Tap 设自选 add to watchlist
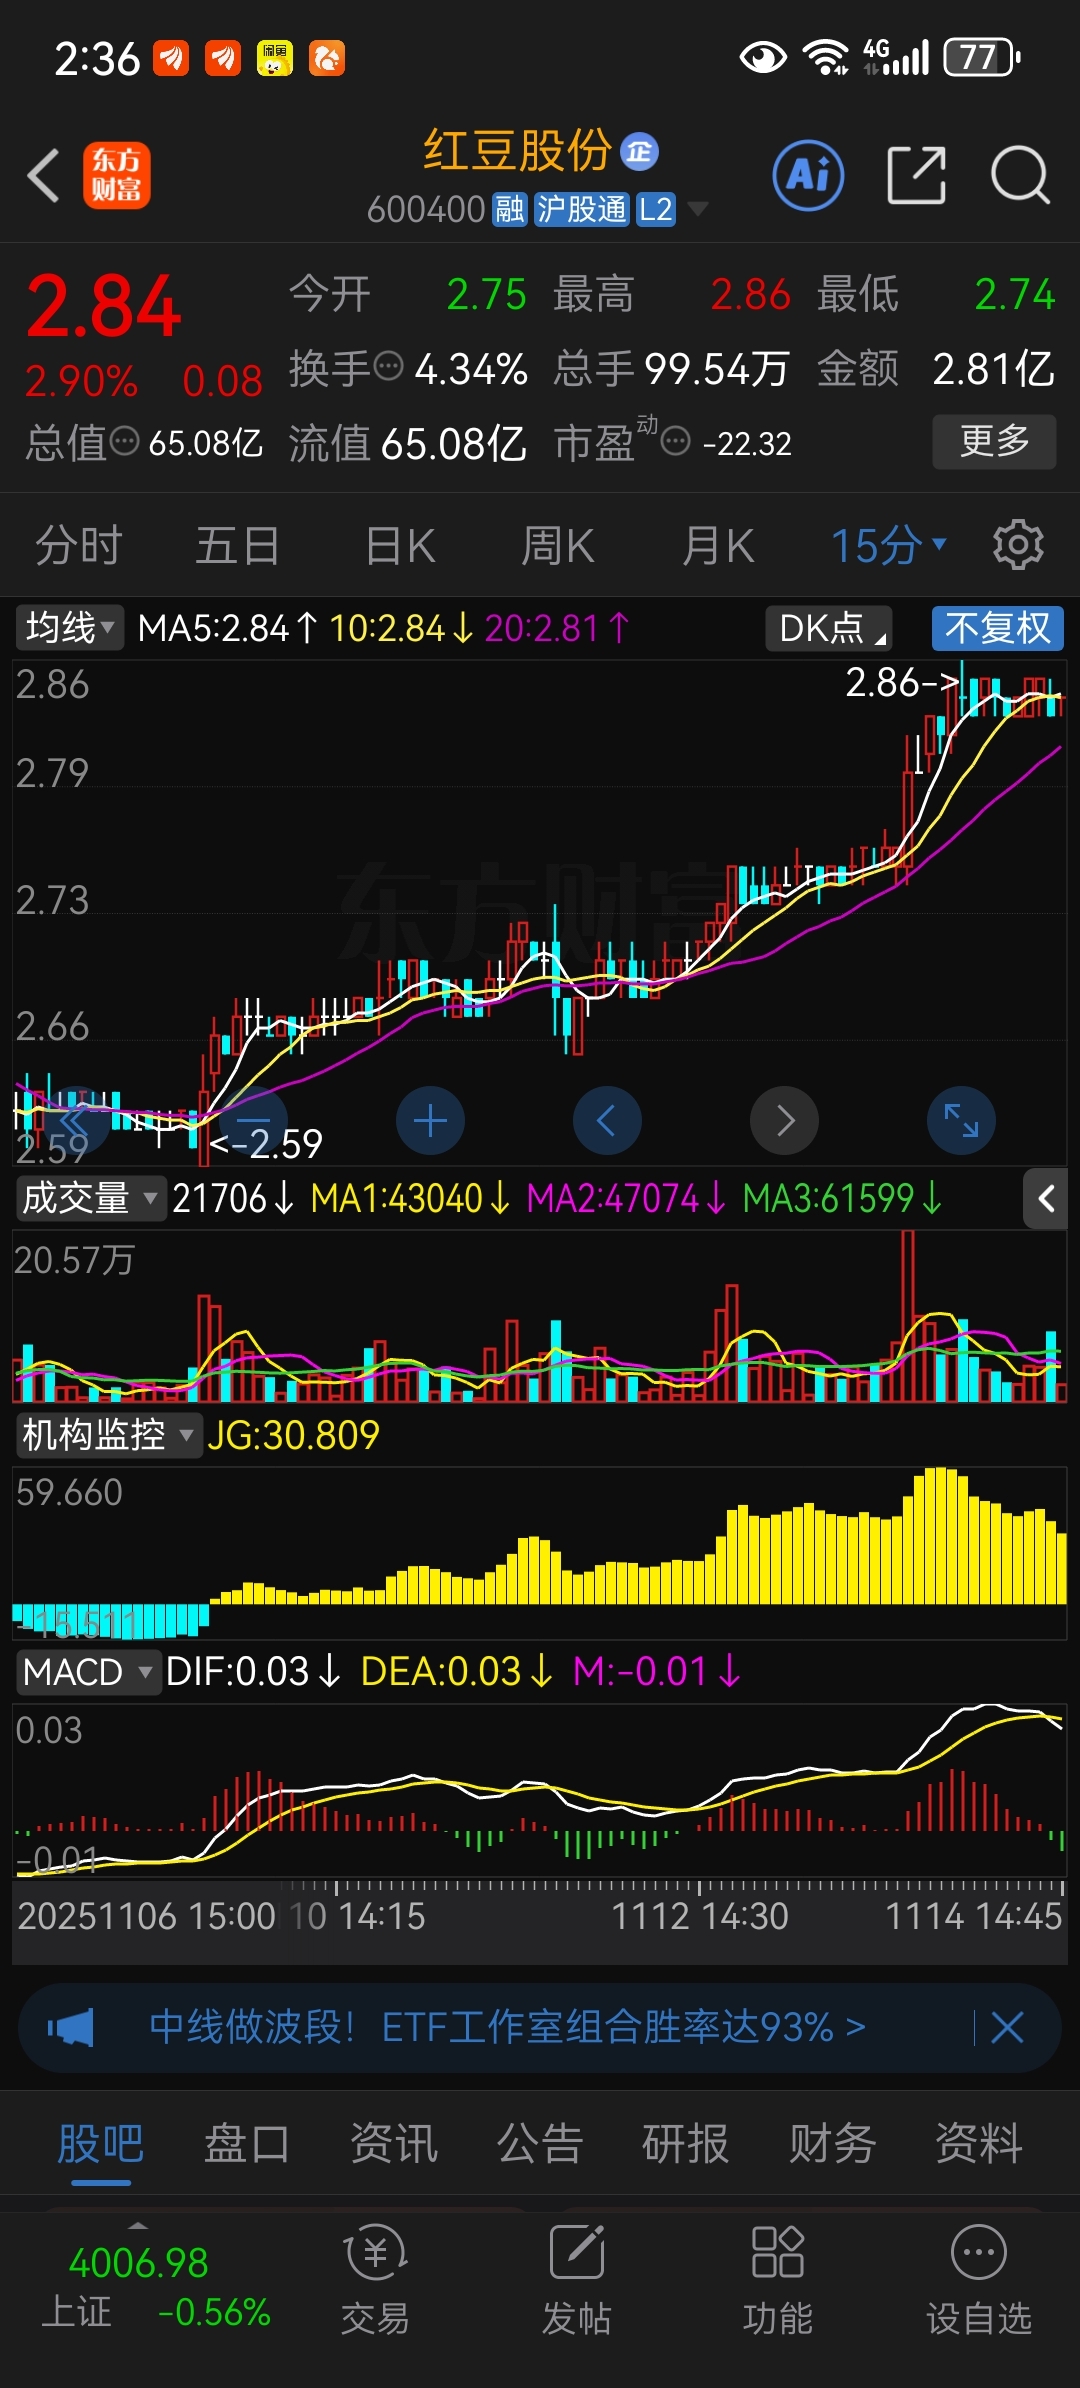The height and width of the screenshot is (2388, 1080). click(x=979, y=2279)
